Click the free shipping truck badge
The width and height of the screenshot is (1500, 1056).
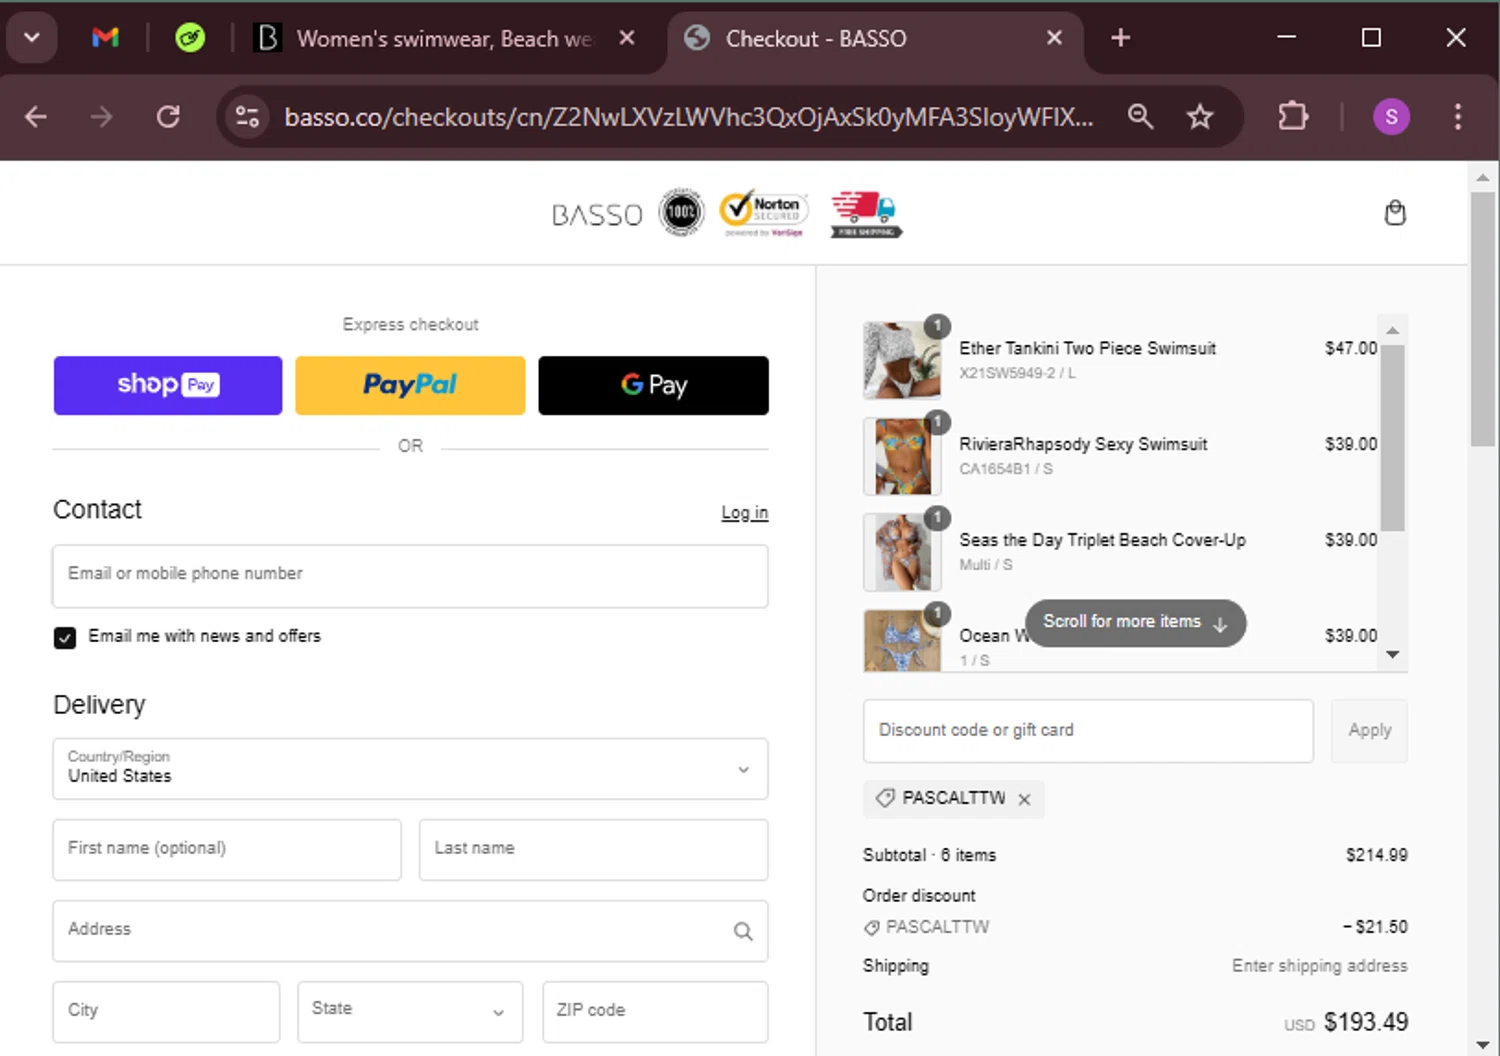pyautogui.click(x=866, y=214)
